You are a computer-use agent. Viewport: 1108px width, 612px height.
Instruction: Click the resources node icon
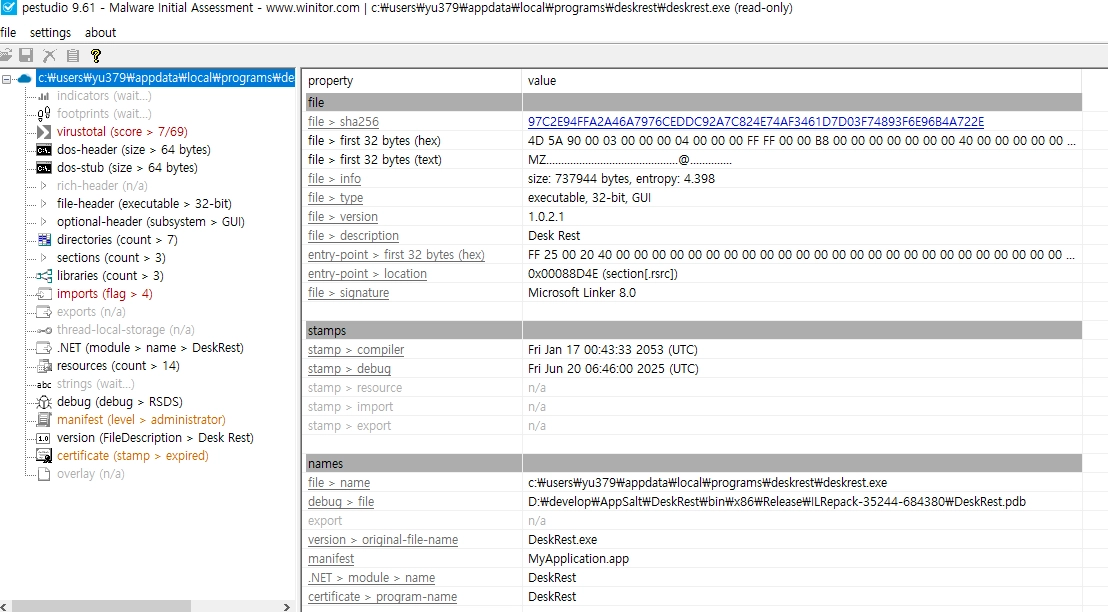(44, 365)
